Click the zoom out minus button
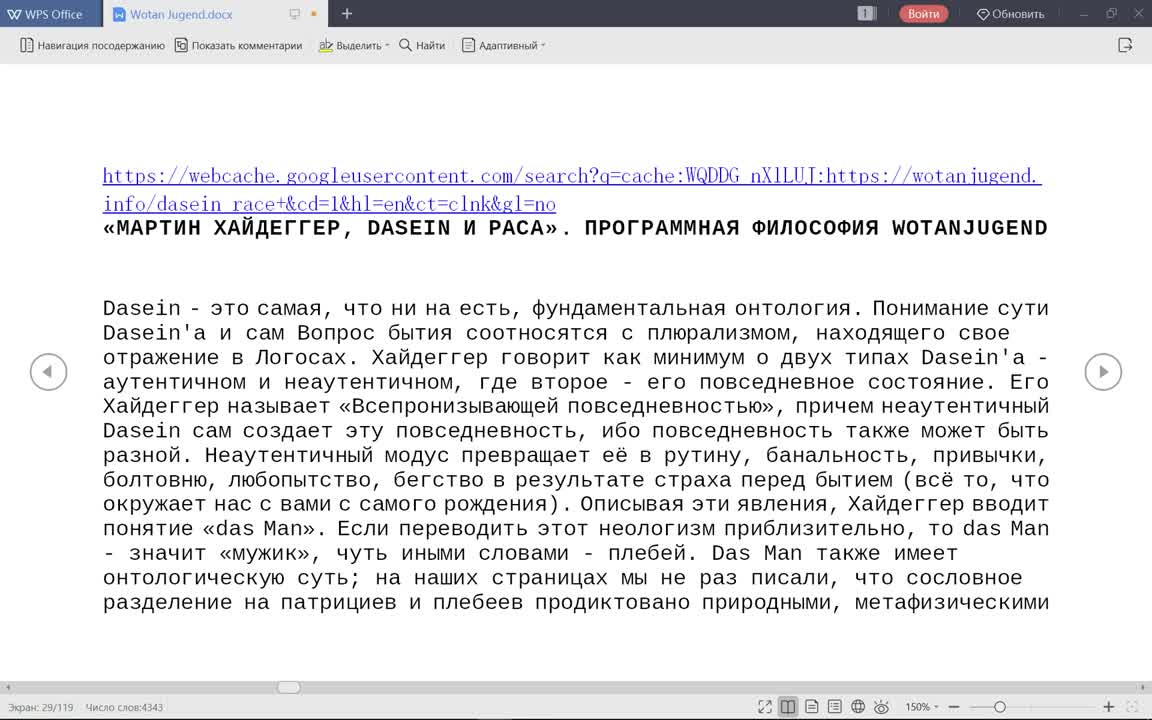1152x720 pixels. [x=954, y=707]
